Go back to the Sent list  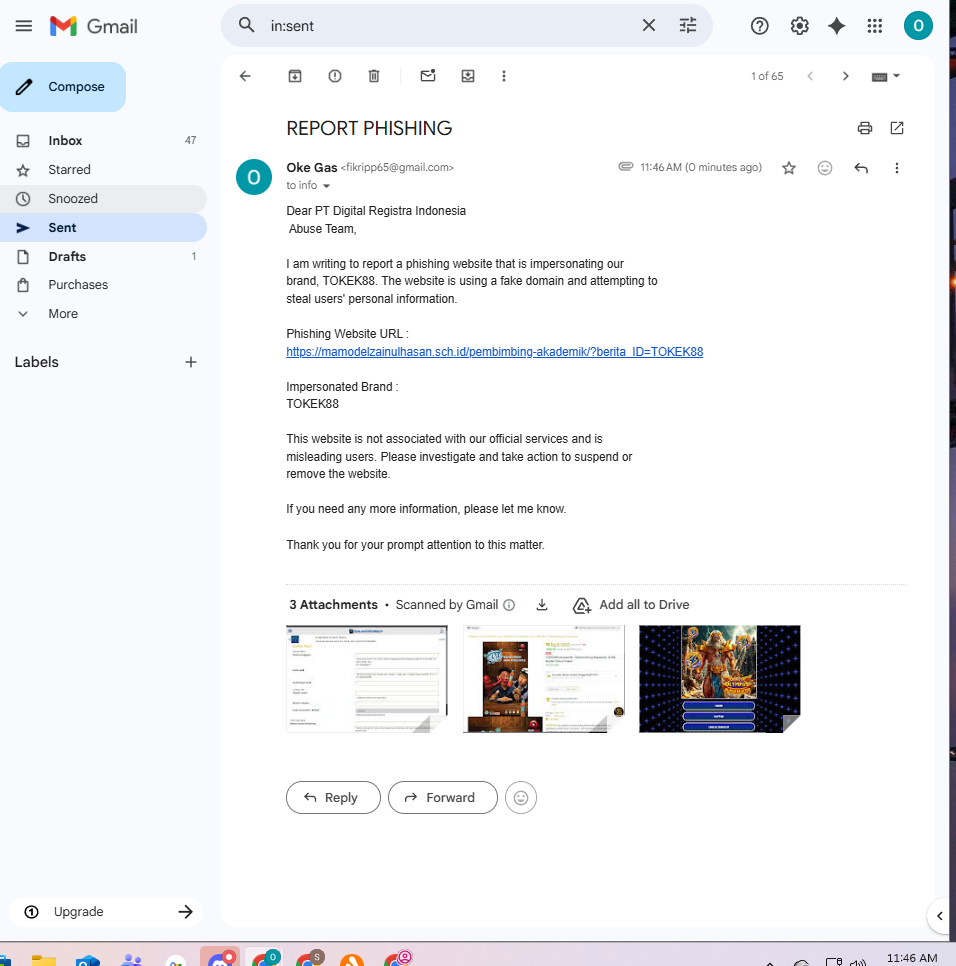tap(245, 76)
